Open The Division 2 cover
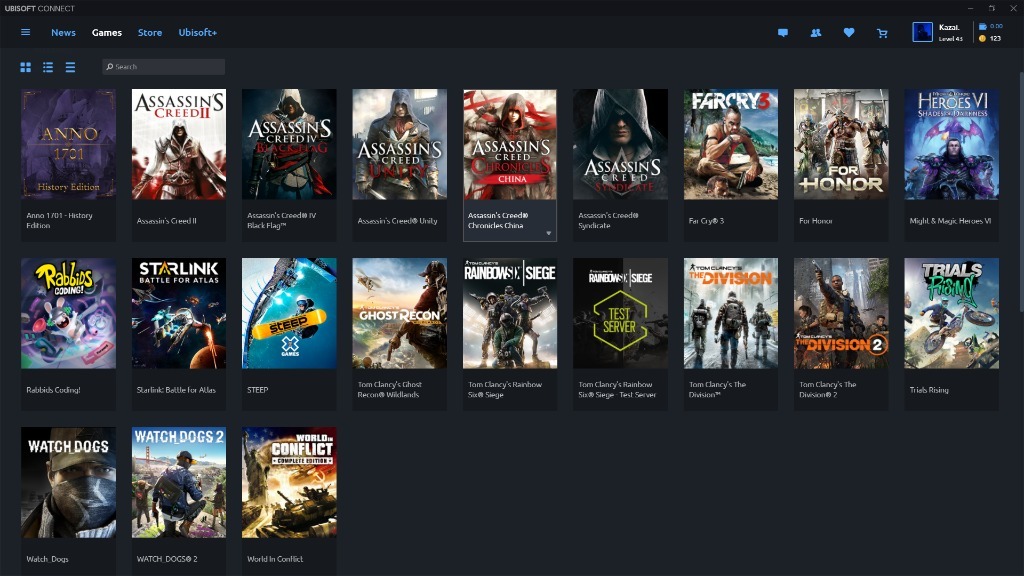 coord(841,313)
